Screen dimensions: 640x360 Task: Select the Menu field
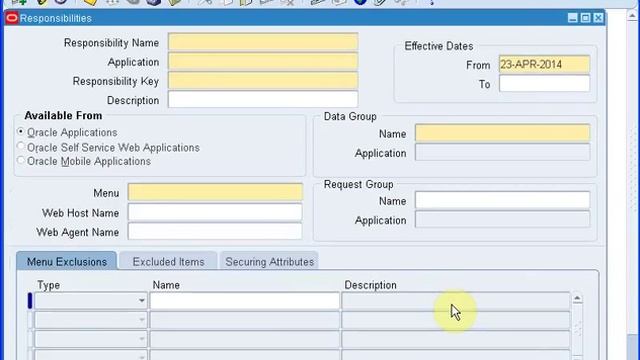(x=215, y=192)
